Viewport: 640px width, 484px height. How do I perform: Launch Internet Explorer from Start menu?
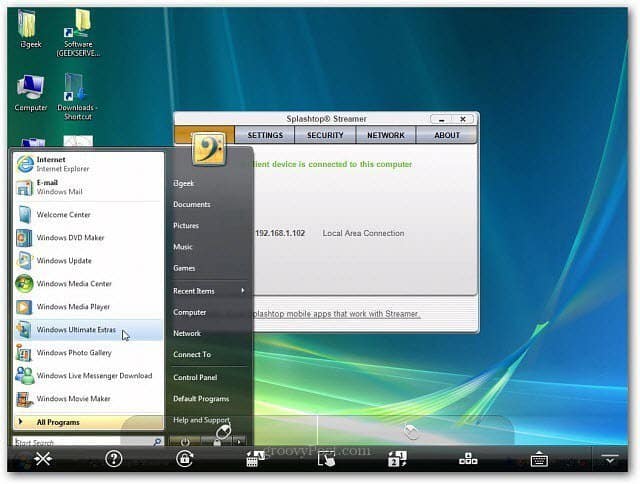pos(89,164)
